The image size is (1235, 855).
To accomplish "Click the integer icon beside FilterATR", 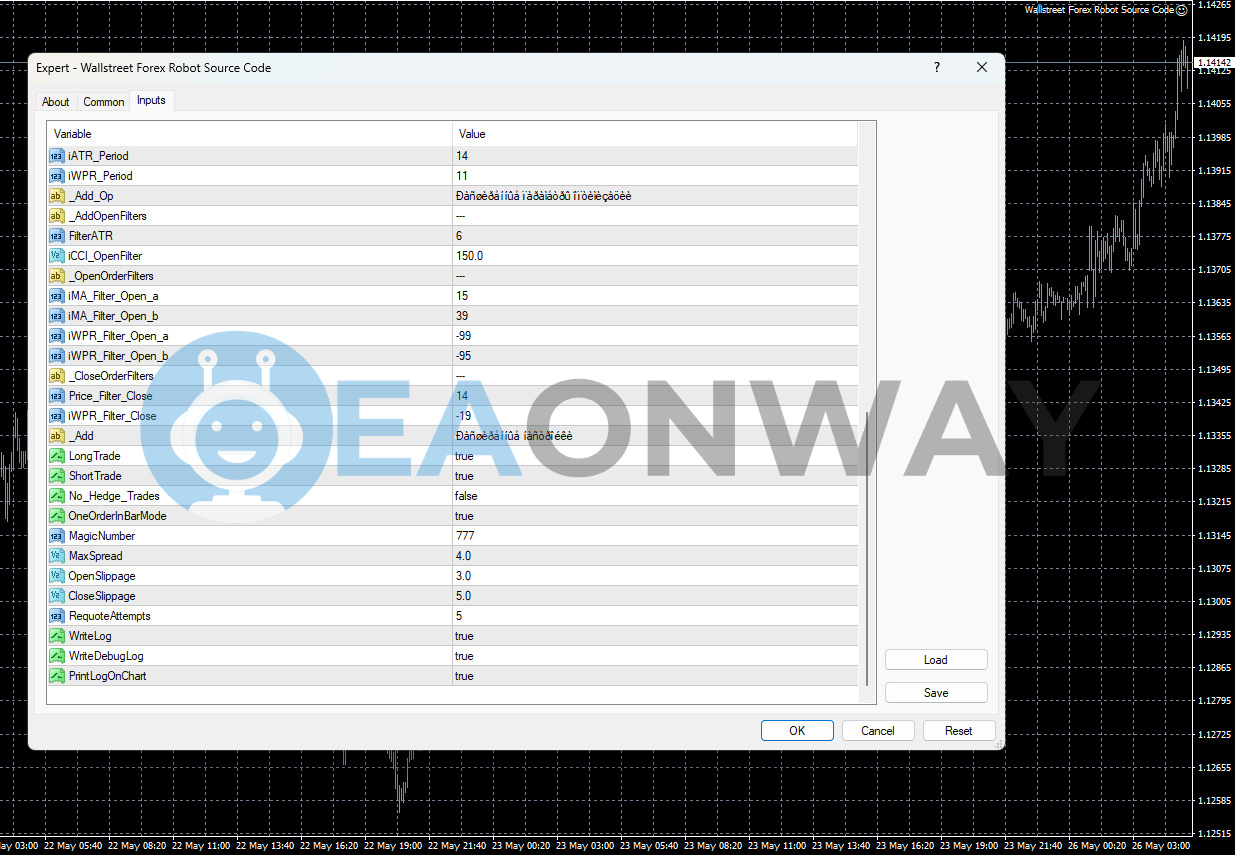I will point(57,236).
